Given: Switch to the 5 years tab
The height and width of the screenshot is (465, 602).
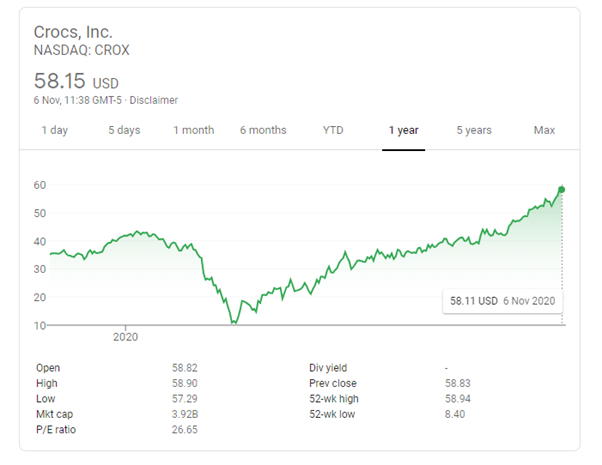Looking at the screenshot, I should (x=474, y=130).
